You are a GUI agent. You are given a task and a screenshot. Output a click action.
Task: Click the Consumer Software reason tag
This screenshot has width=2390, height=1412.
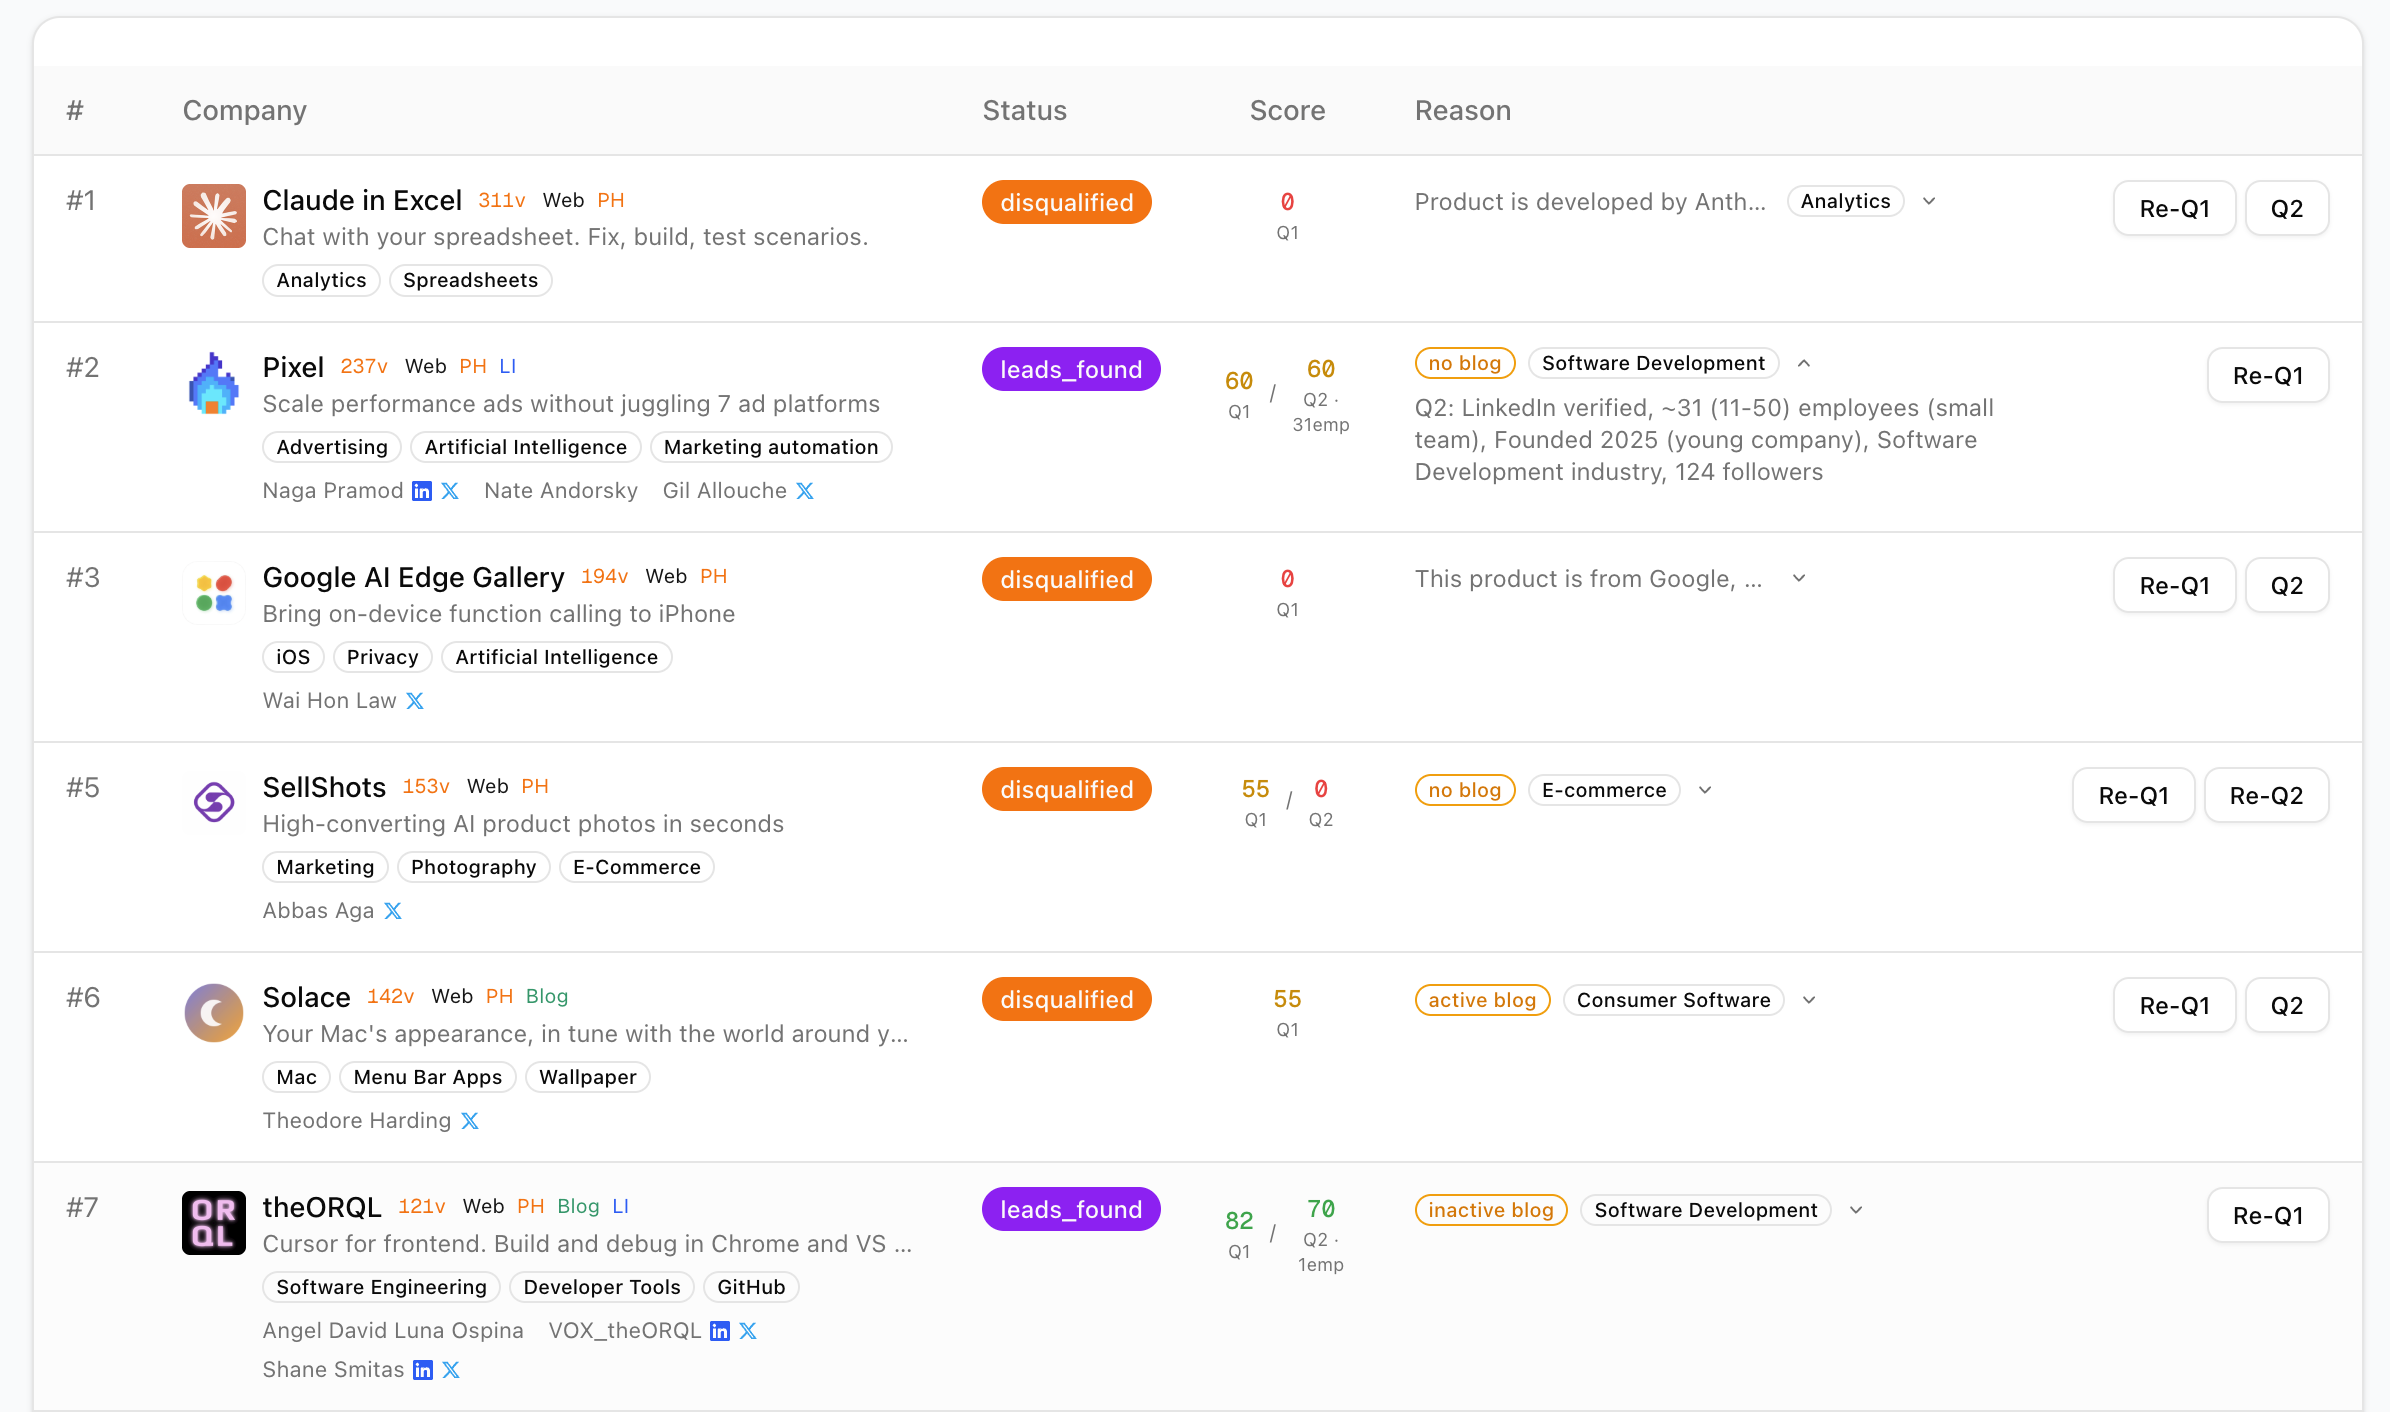click(1673, 1000)
